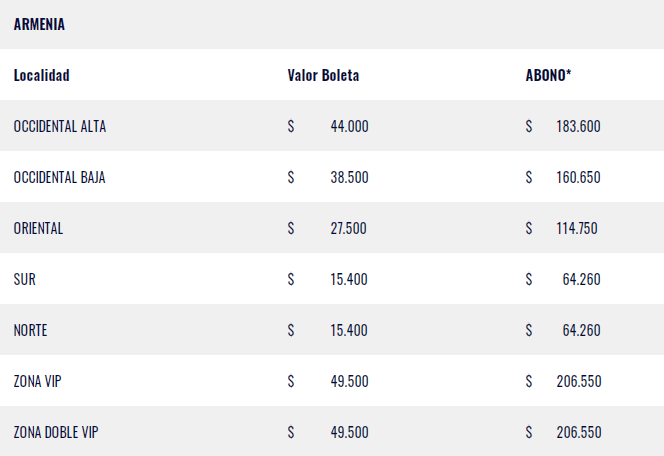The image size is (664, 456).
Task: Select the OCCIDENTAL ALTA row label
Action: coord(60,127)
